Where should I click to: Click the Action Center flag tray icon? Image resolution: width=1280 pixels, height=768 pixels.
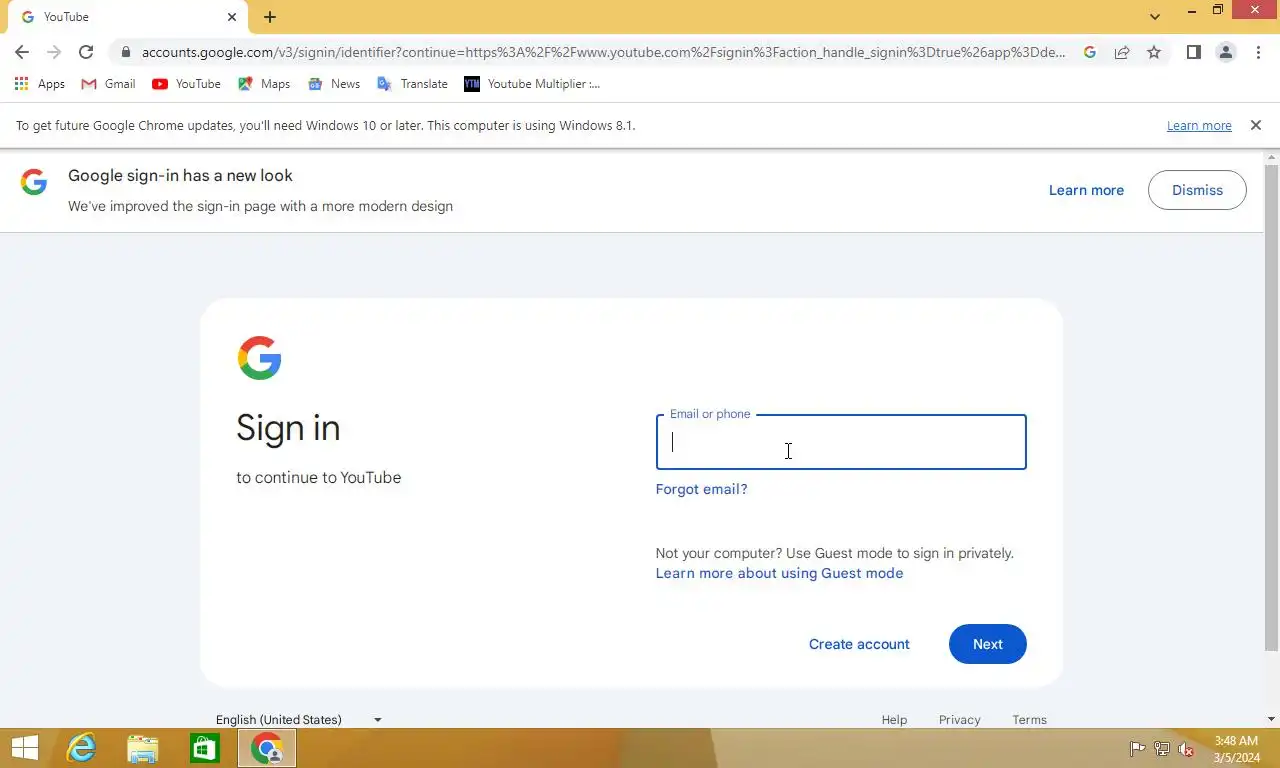tap(1137, 748)
